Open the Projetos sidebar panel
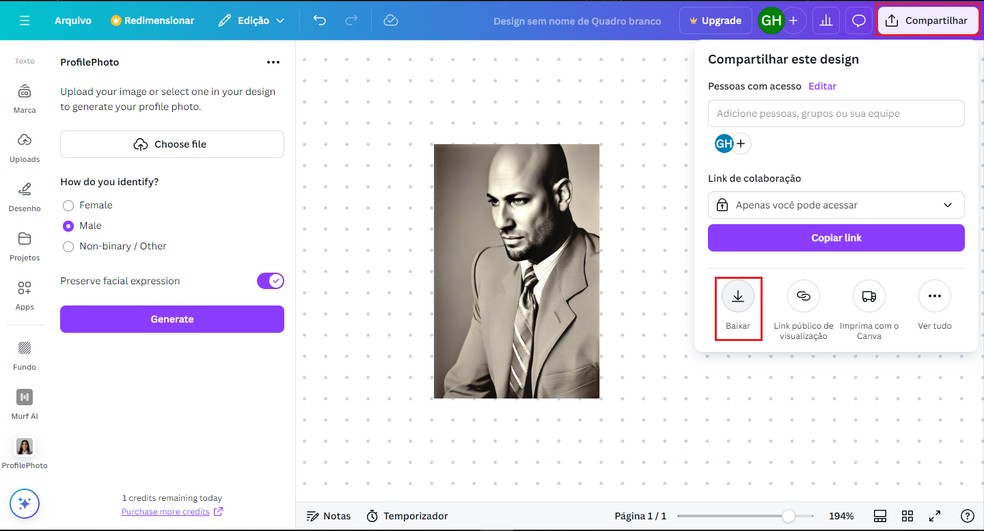 (24, 246)
